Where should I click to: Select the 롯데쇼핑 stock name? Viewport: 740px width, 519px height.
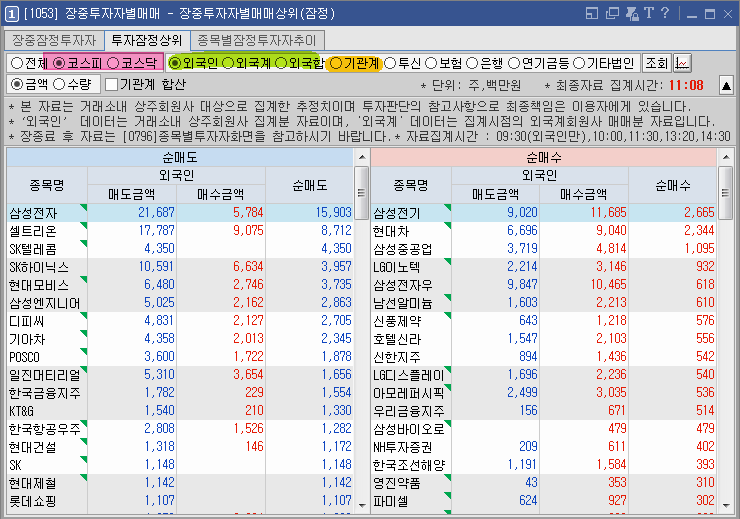33,502
